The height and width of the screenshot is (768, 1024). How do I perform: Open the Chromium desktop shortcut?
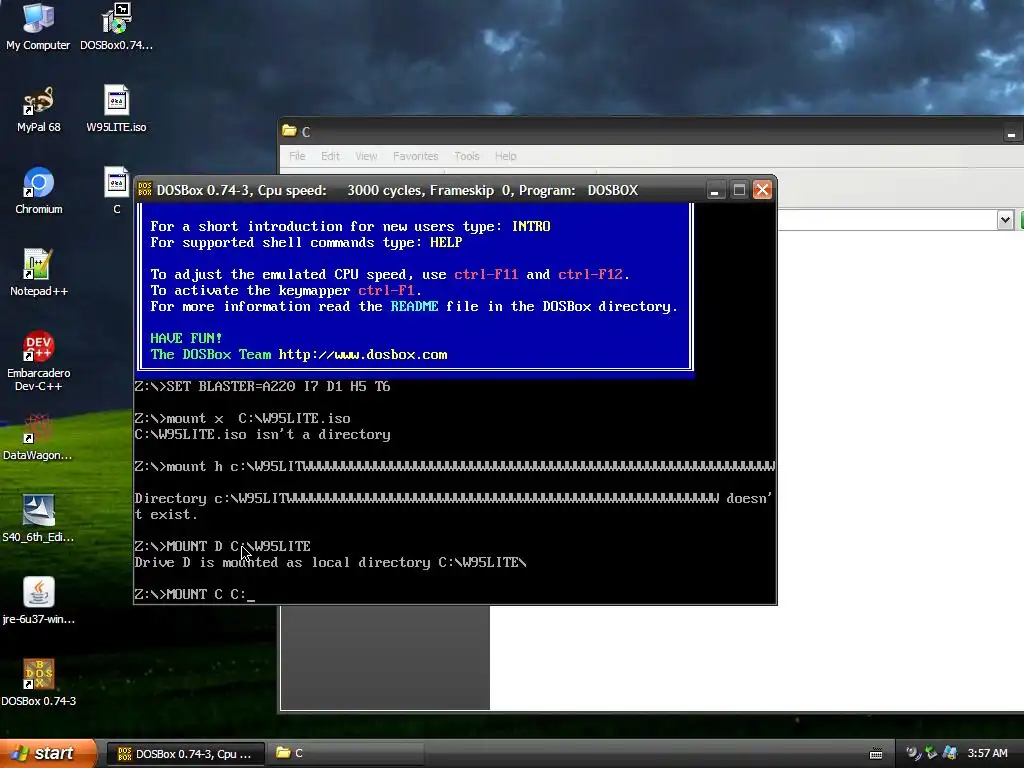tap(39, 191)
